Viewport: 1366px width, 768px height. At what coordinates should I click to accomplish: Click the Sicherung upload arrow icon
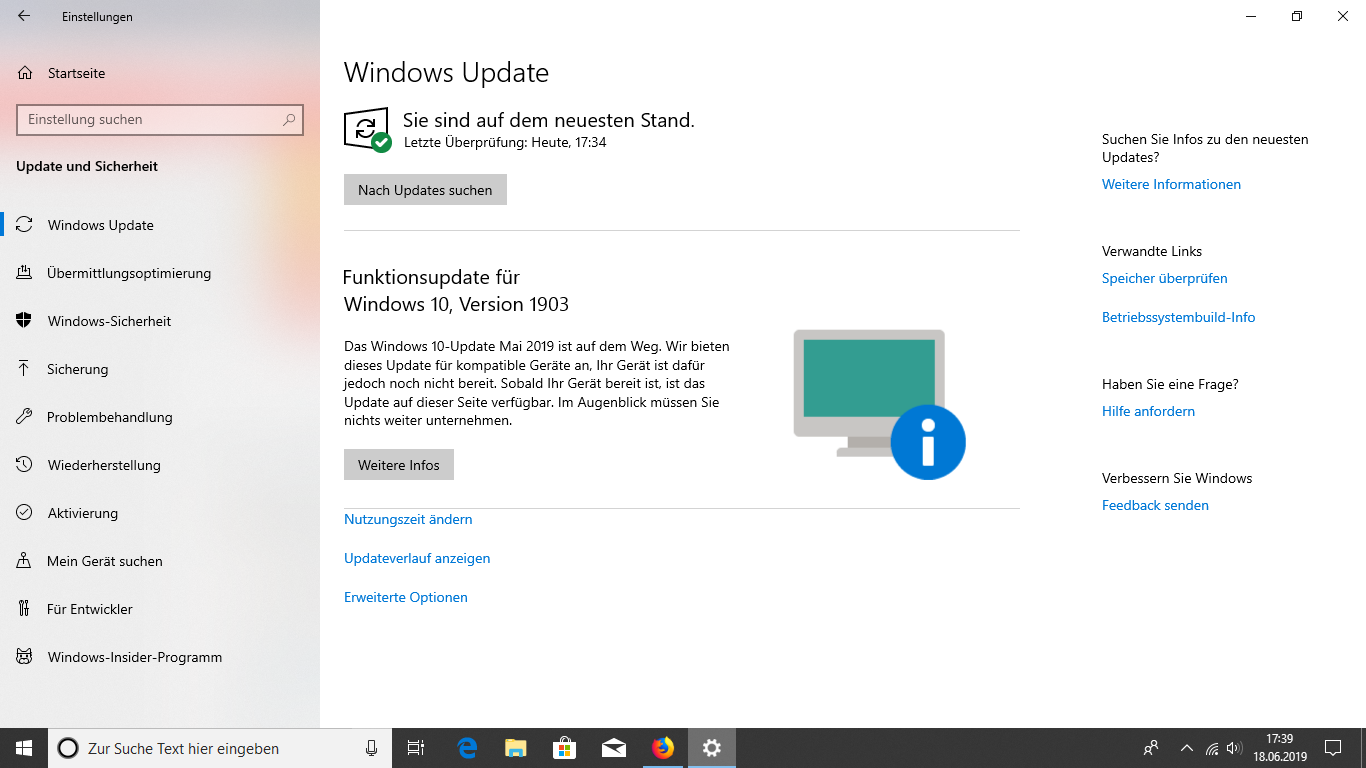[25, 369]
